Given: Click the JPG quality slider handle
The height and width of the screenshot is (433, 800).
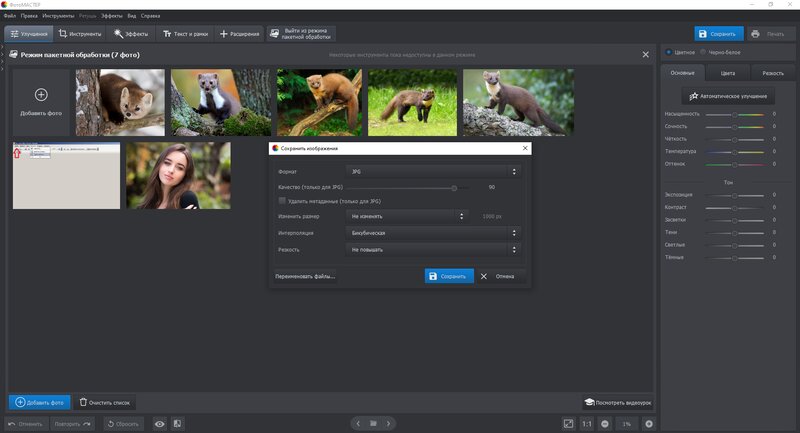Looking at the screenshot, I should [x=454, y=188].
